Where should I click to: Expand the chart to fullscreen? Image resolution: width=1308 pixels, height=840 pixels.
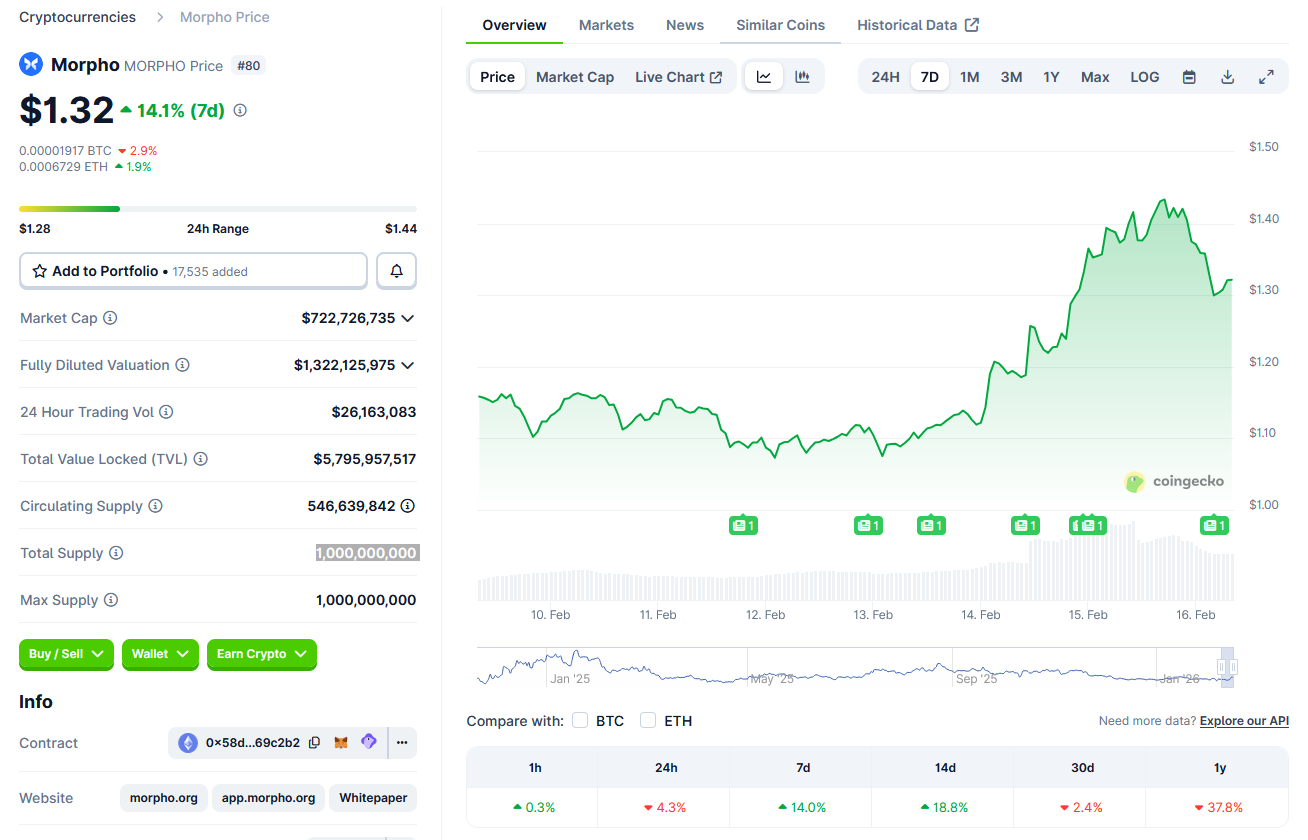click(1266, 76)
